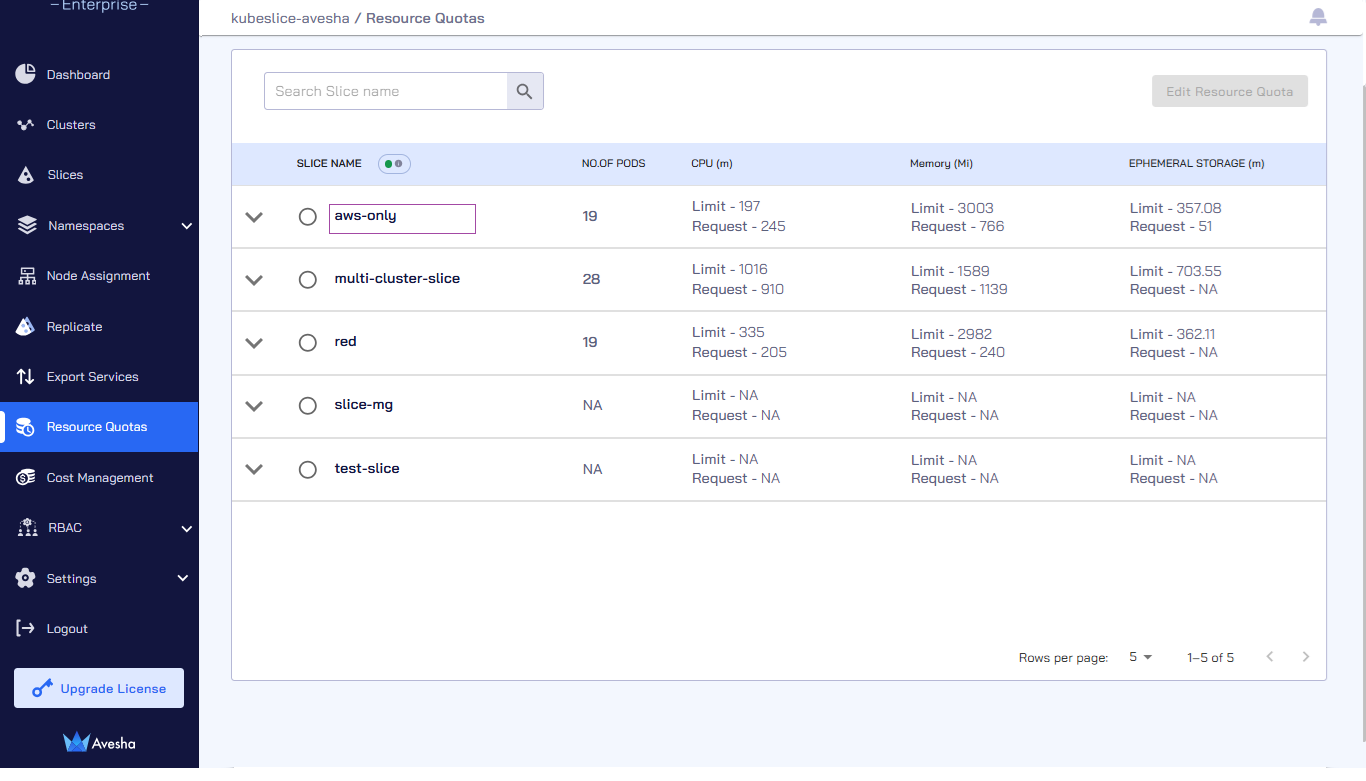This screenshot has width=1366, height=781.
Task: Select the red slice radio button
Action: click(x=308, y=343)
